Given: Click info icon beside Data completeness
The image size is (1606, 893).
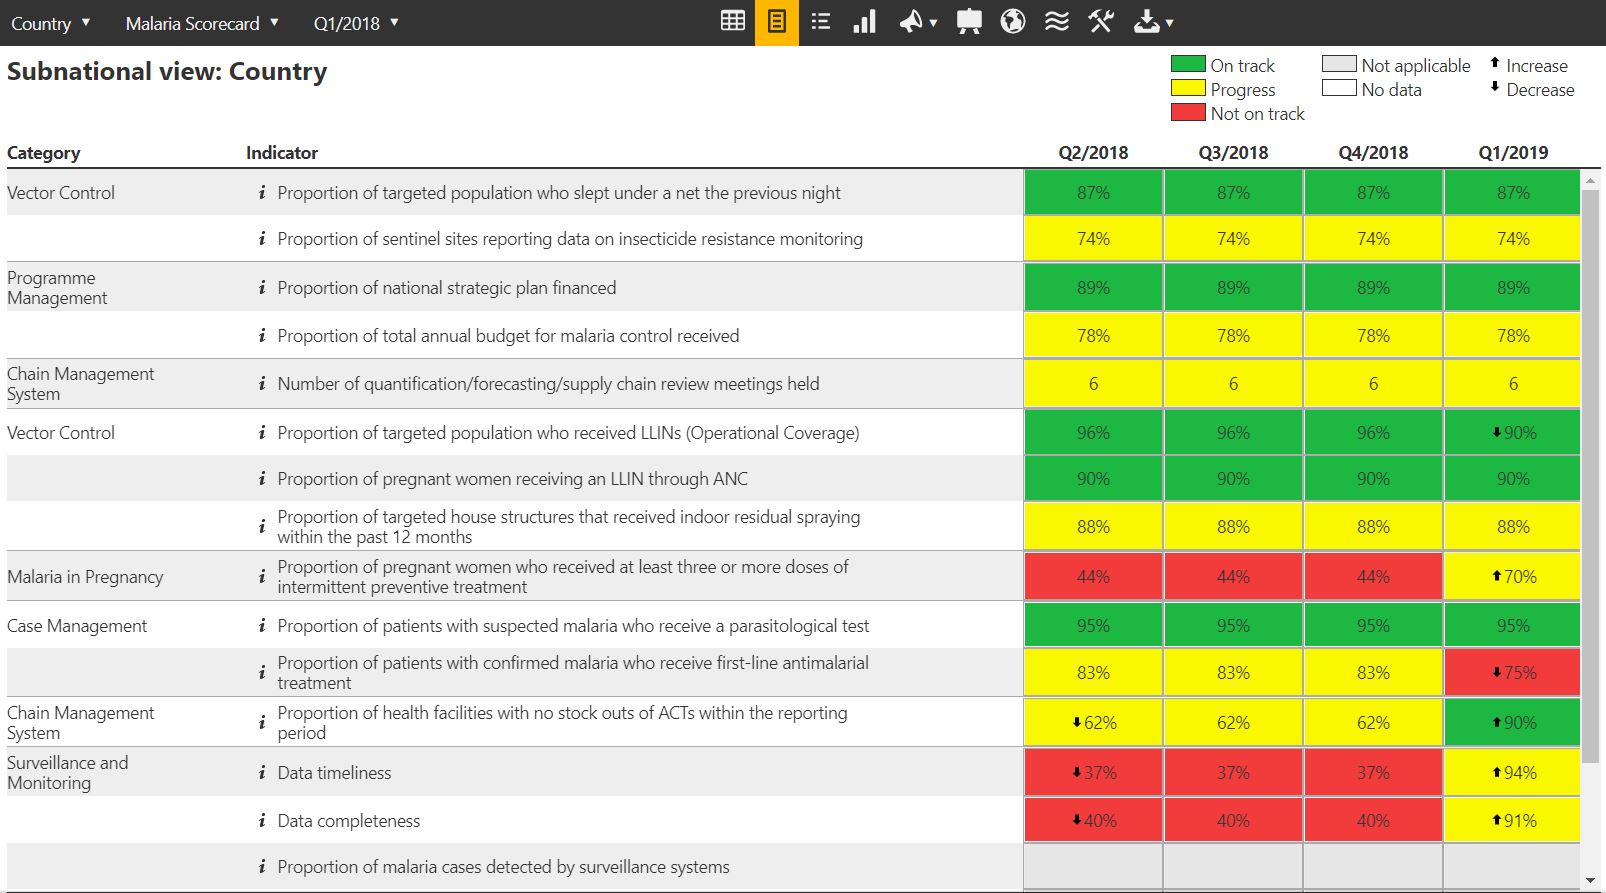Looking at the screenshot, I should (x=262, y=820).
